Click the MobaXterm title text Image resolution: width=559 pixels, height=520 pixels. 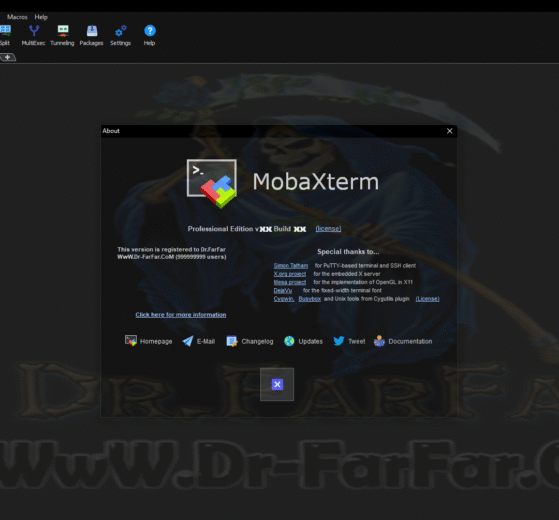[x=316, y=181]
